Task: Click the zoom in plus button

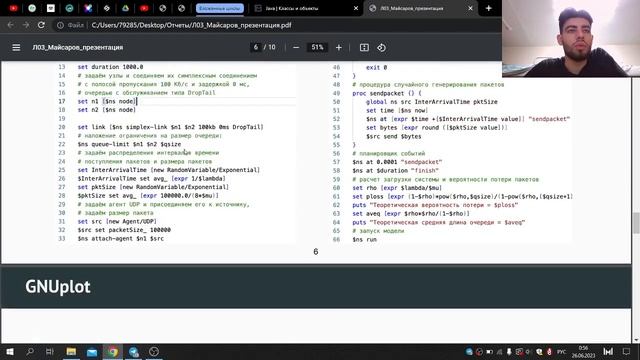Action: pos(339,48)
